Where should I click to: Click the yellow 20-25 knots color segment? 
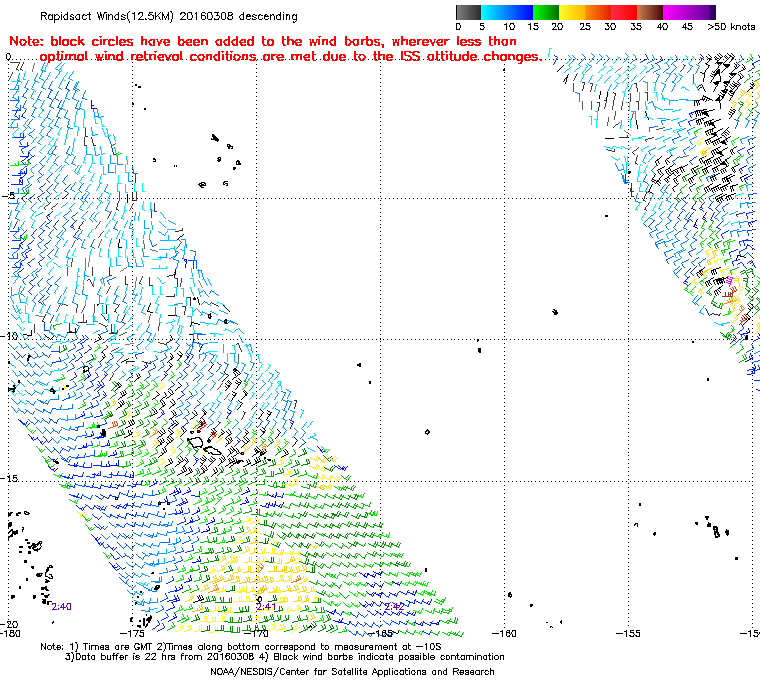click(x=572, y=12)
